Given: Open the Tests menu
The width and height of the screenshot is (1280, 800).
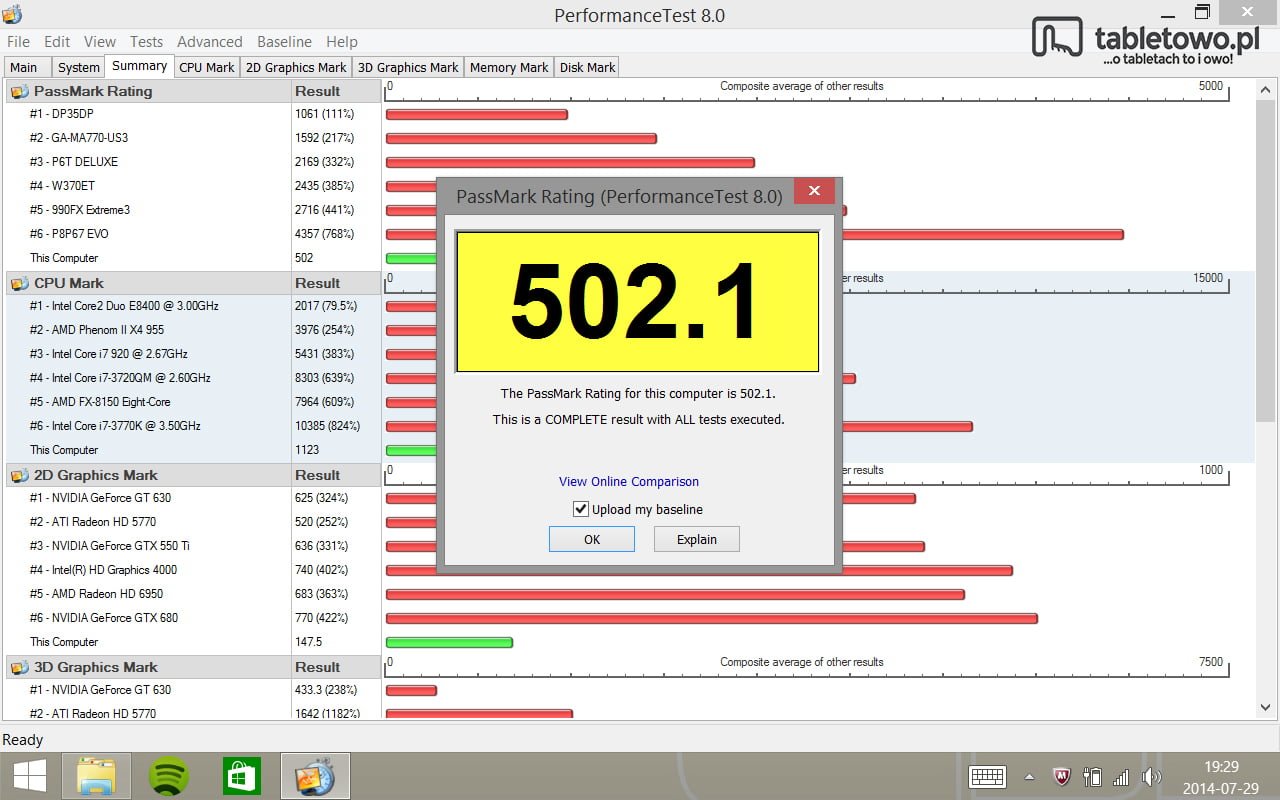Looking at the screenshot, I should [146, 42].
